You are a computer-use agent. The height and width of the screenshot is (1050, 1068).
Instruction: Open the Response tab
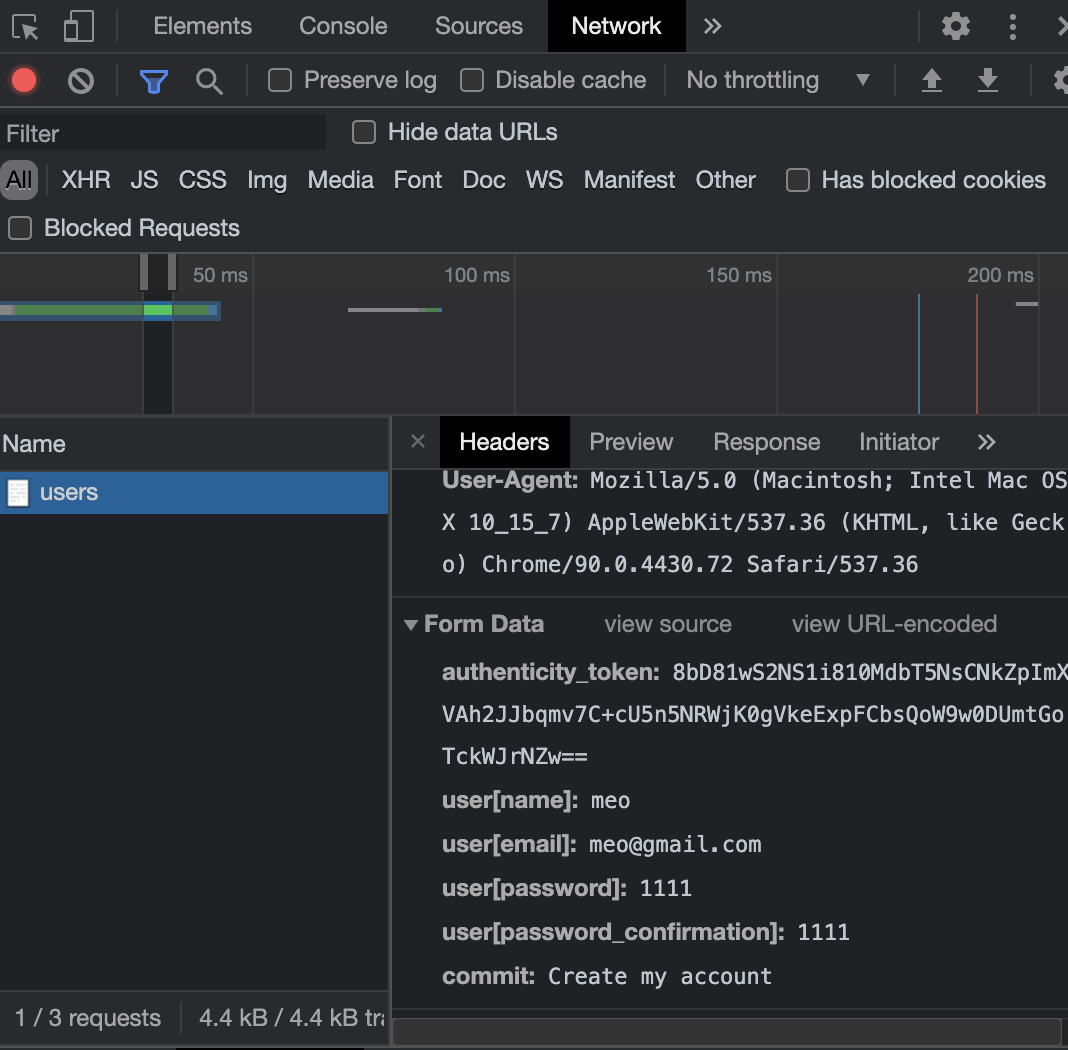[766, 442]
